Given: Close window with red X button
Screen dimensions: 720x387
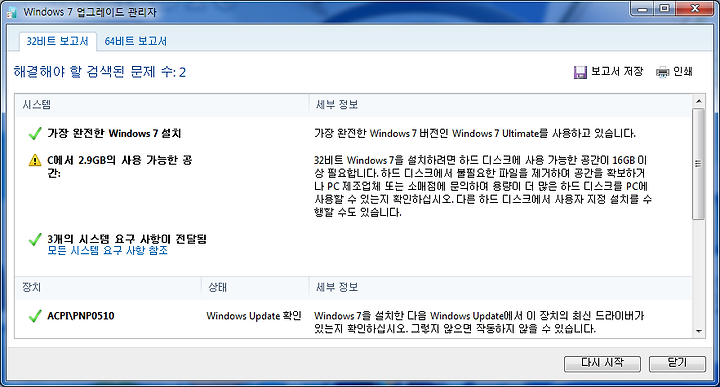Looking at the screenshot, I should [695, 9].
